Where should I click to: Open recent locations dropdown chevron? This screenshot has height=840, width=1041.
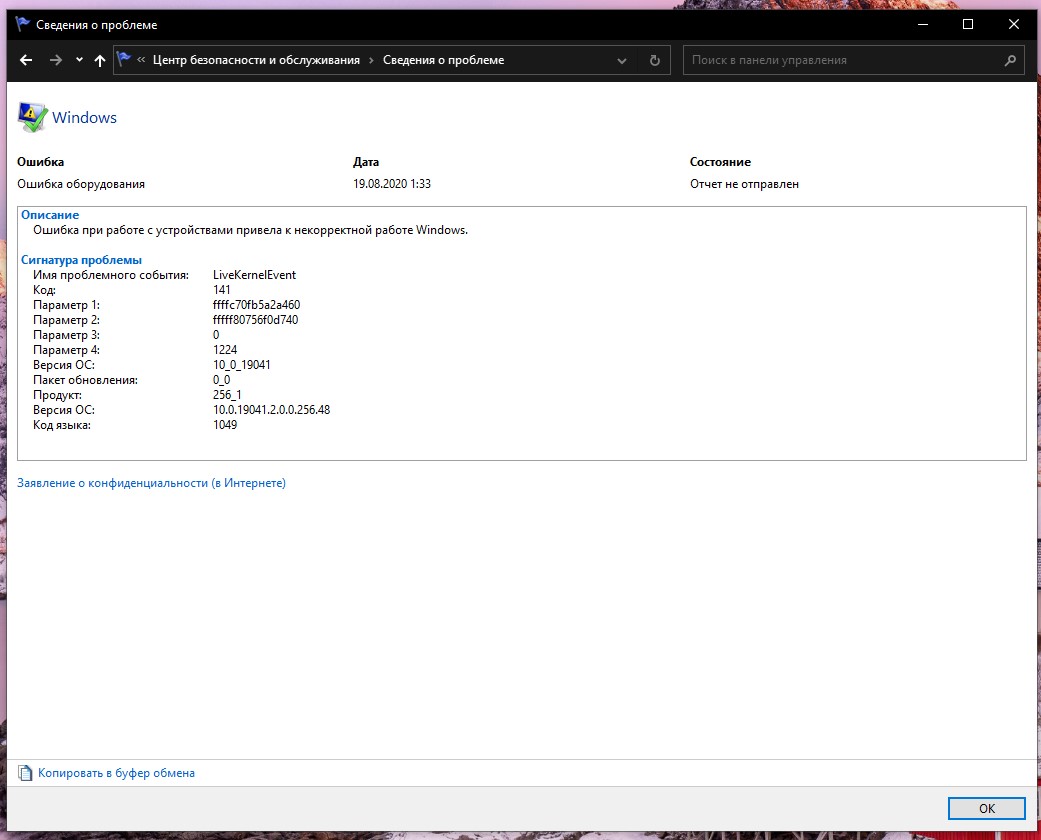(x=79, y=60)
